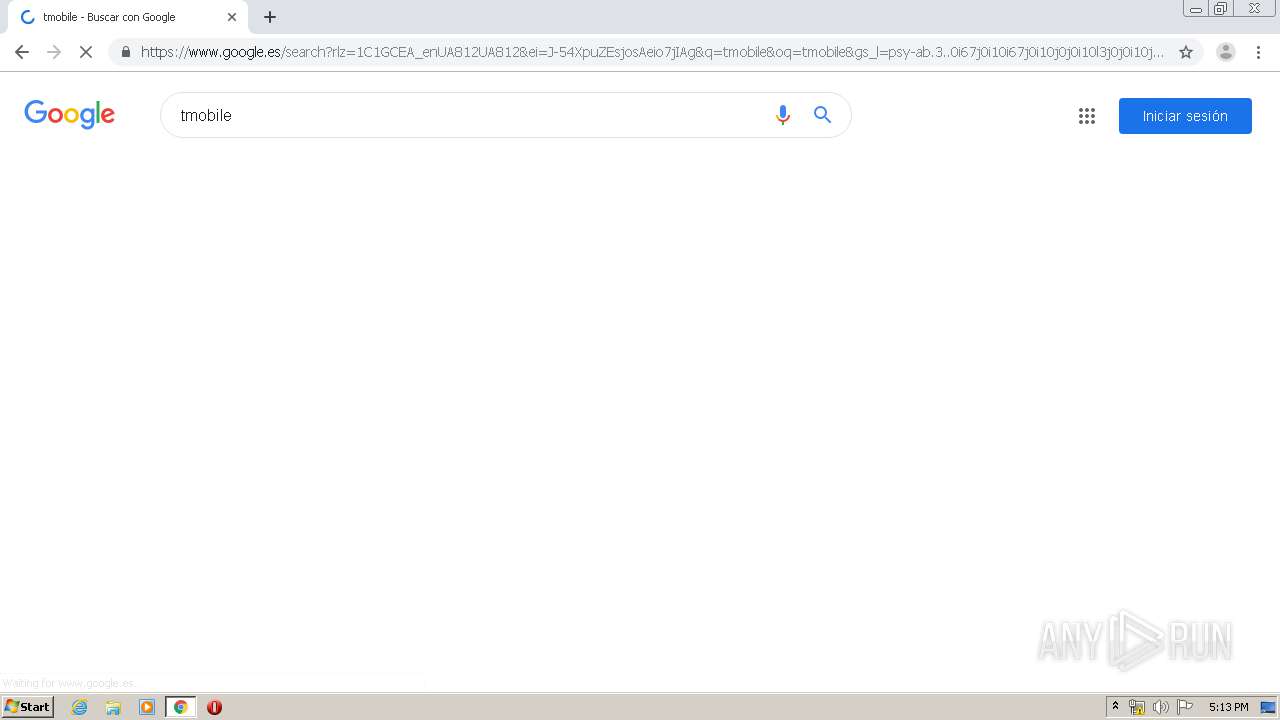Open the Chrome three-dot menu
The height and width of the screenshot is (720, 1280).
(x=1258, y=52)
